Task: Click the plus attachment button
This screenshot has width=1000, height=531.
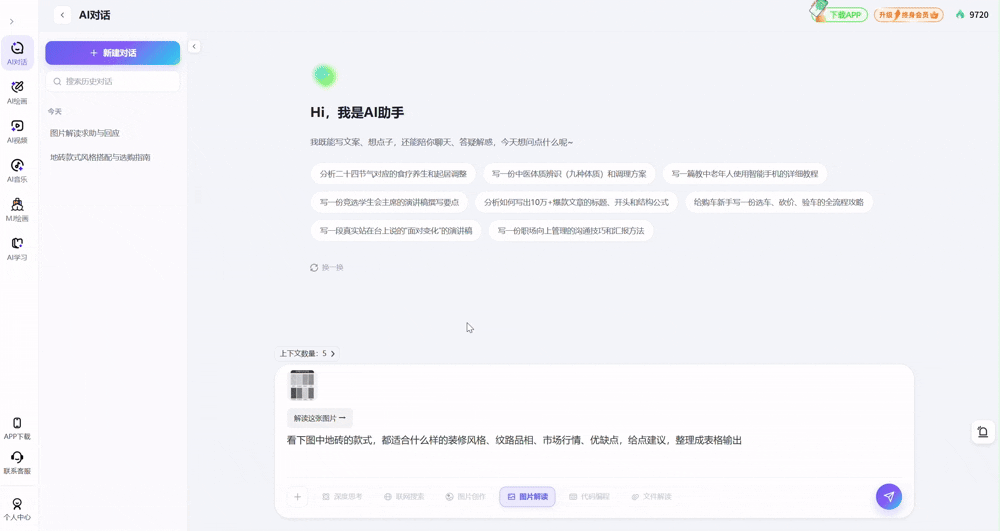Action: (x=297, y=497)
